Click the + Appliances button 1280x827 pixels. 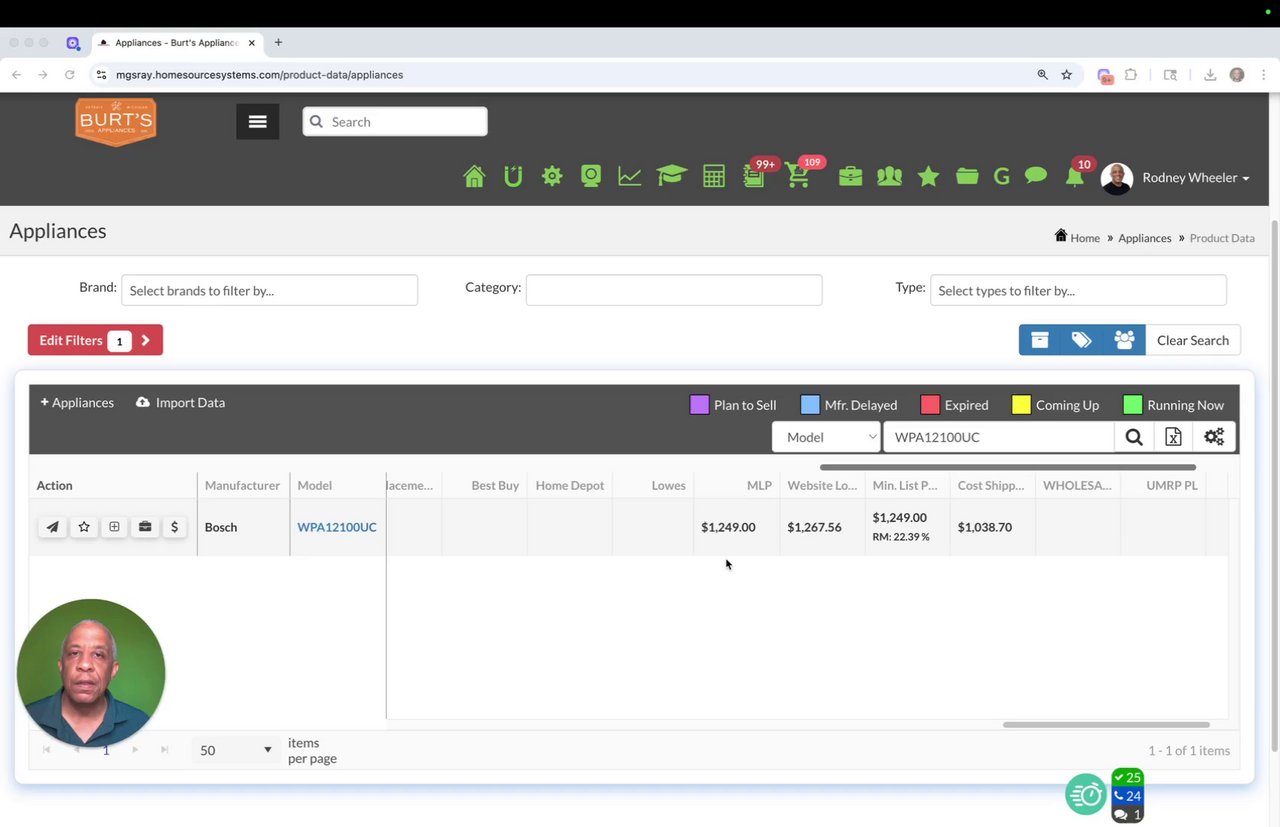pos(77,402)
